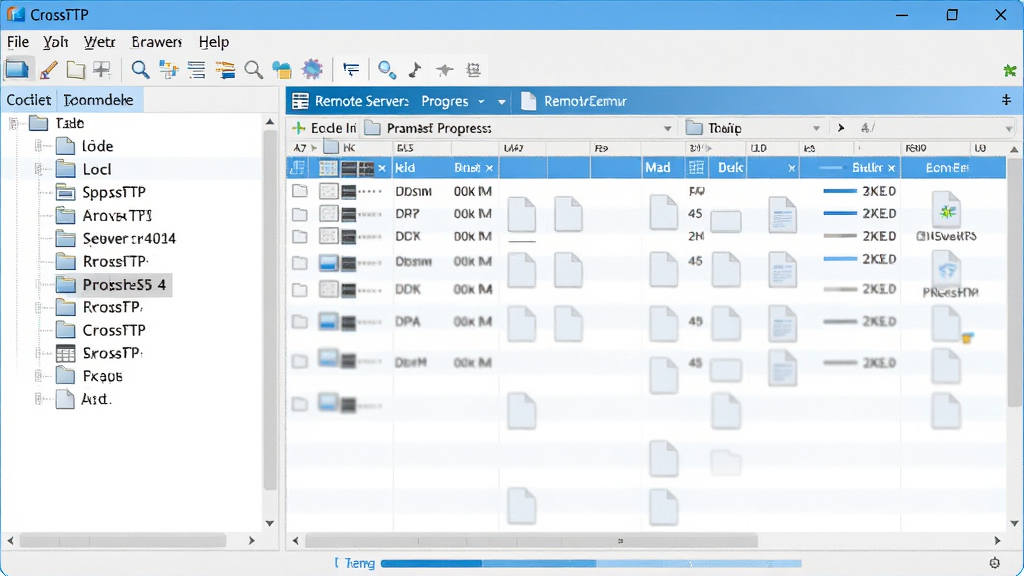1024x576 pixels.
Task: Switch to the Toomdeke tab
Action: pos(99,100)
